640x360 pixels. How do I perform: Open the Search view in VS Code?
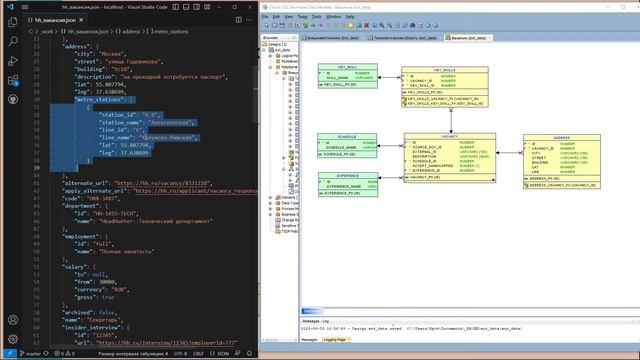[x=13, y=41]
